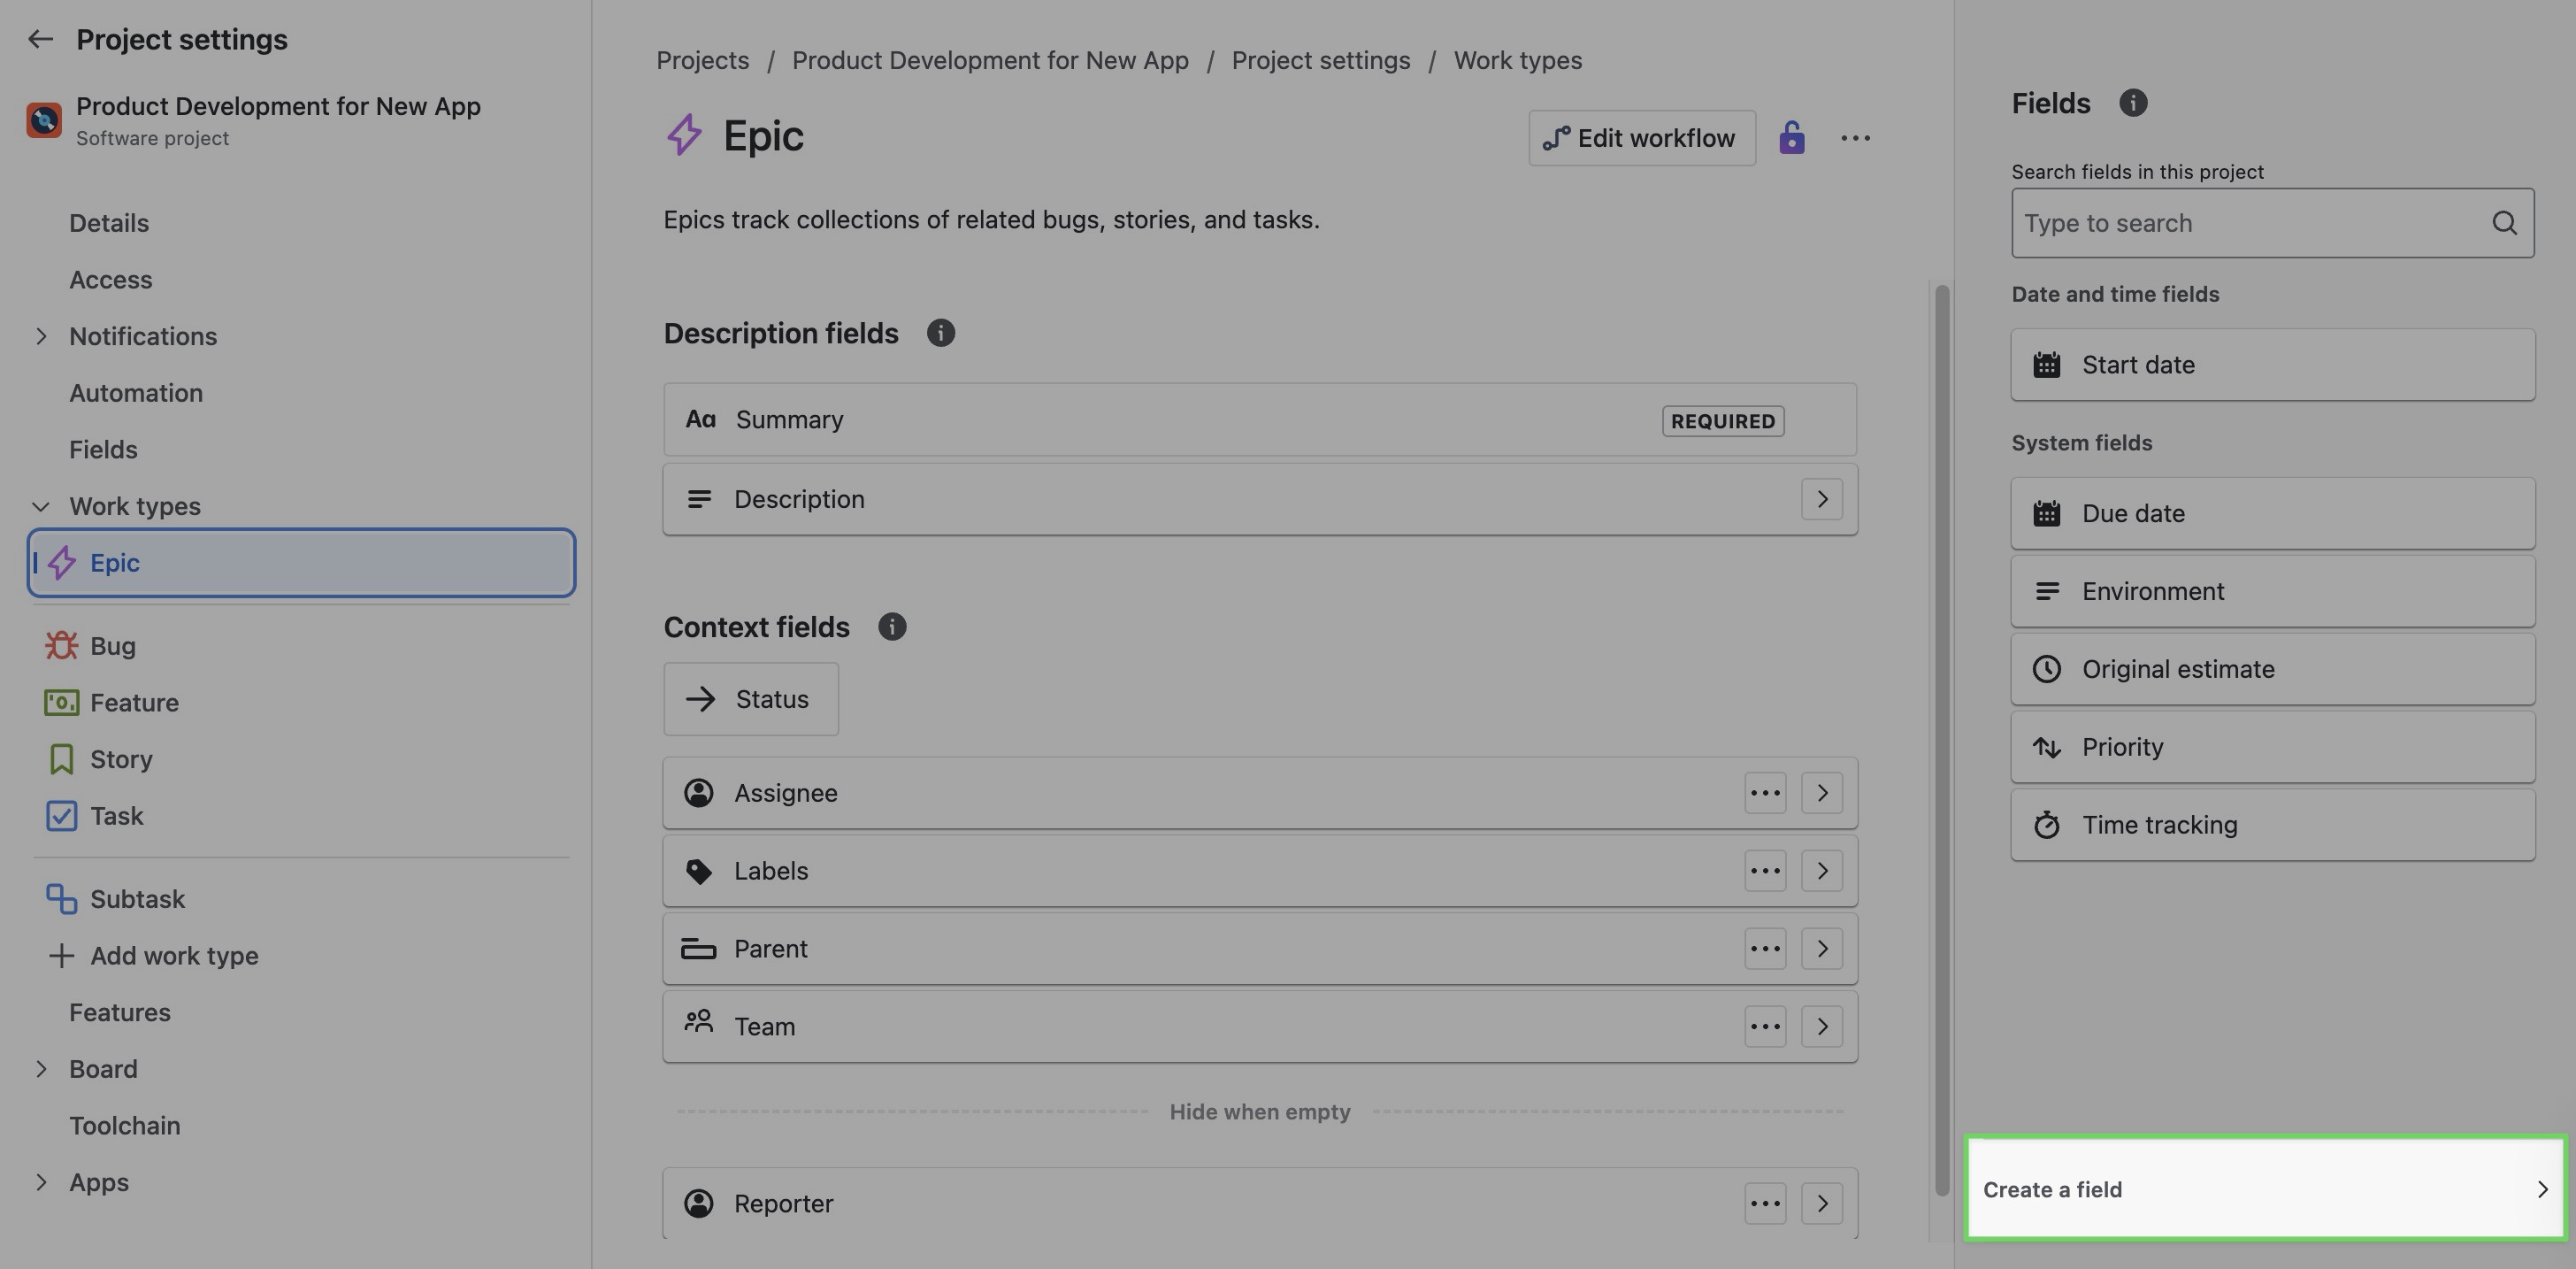
Task: Expand the Notifications section in sidebar
Action: pyautogui.click(x=41, y=337)
